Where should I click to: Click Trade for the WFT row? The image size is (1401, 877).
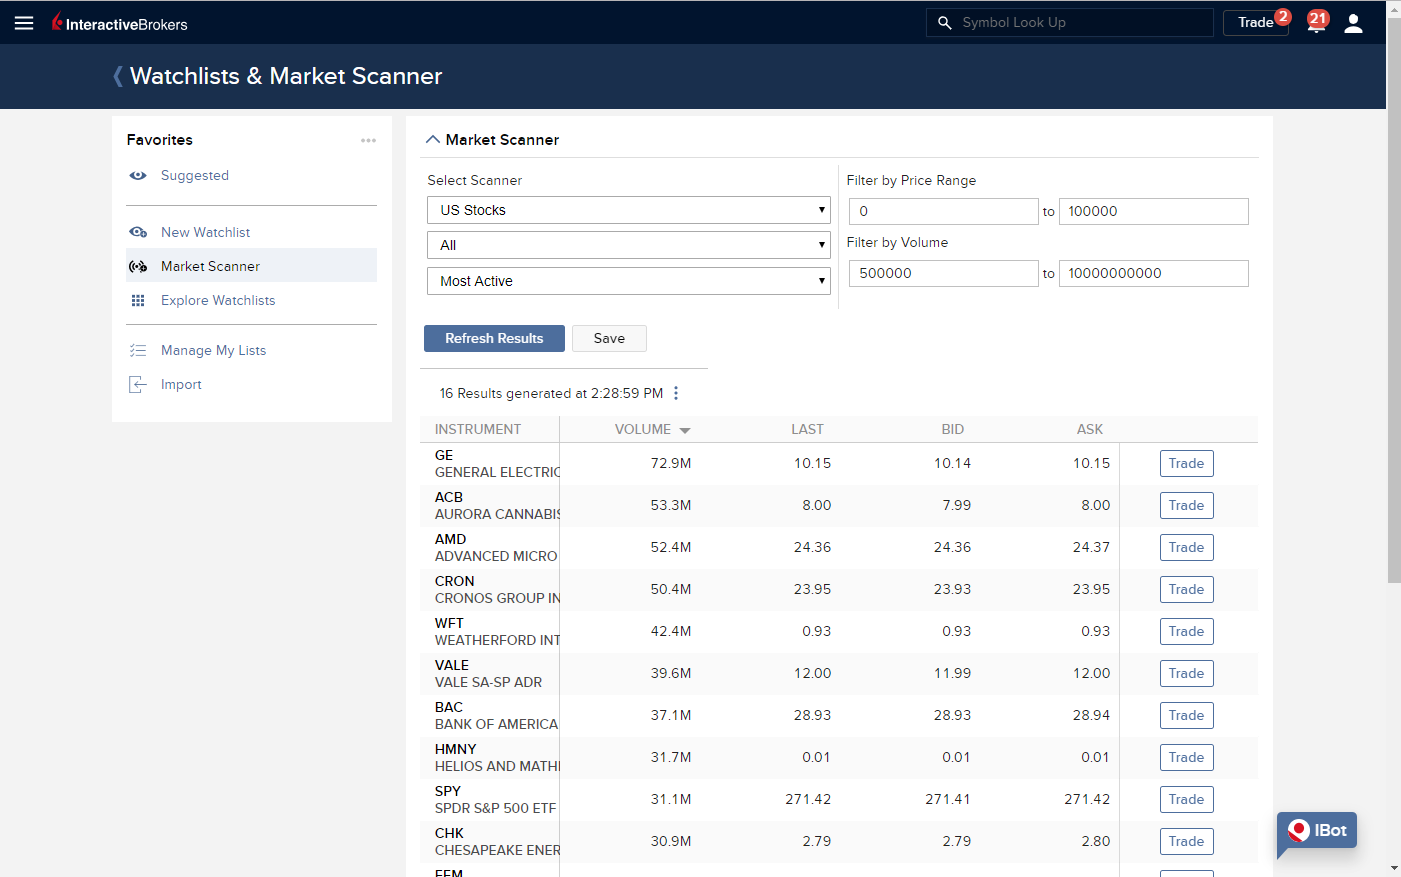(1186, 631)
